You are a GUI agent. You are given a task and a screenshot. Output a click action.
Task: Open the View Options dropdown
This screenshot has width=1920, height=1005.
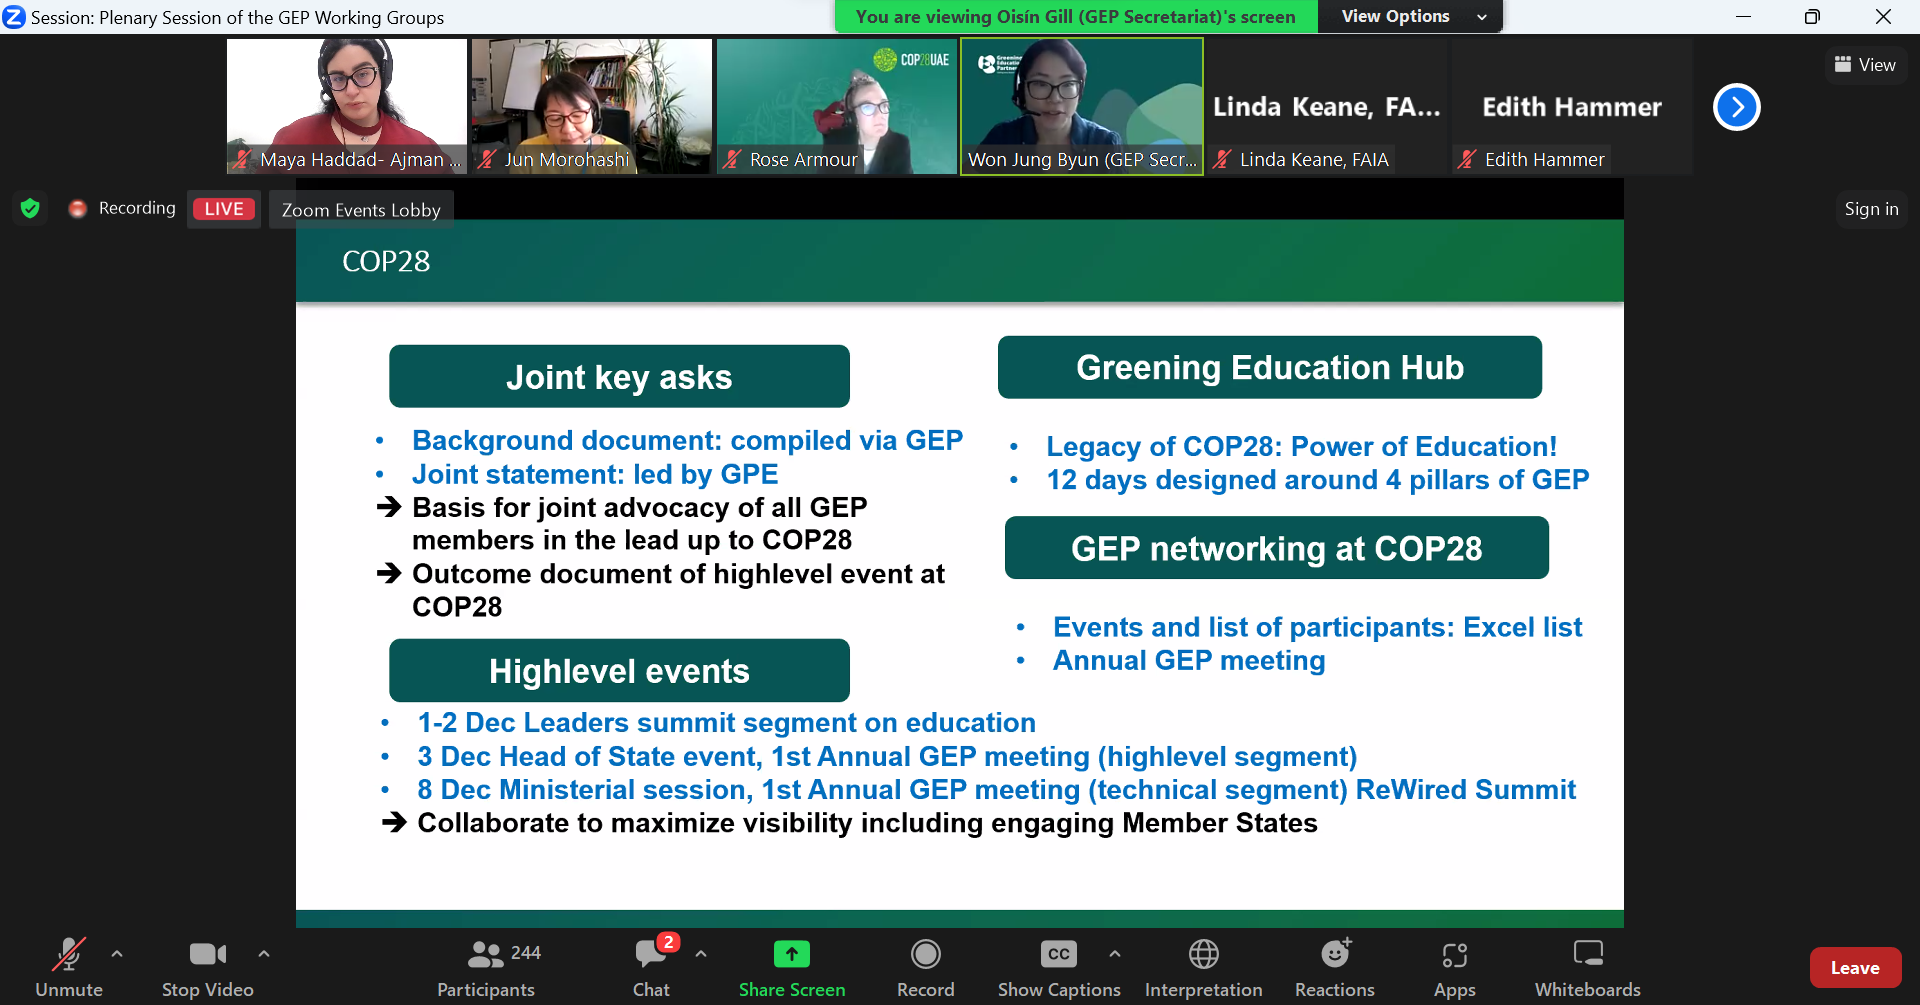[1410, 16]
